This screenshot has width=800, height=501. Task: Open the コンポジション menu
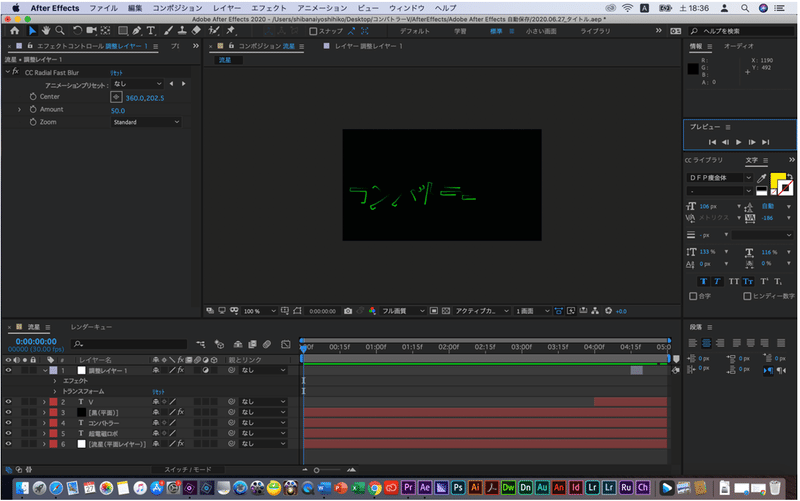coord(177,8)
